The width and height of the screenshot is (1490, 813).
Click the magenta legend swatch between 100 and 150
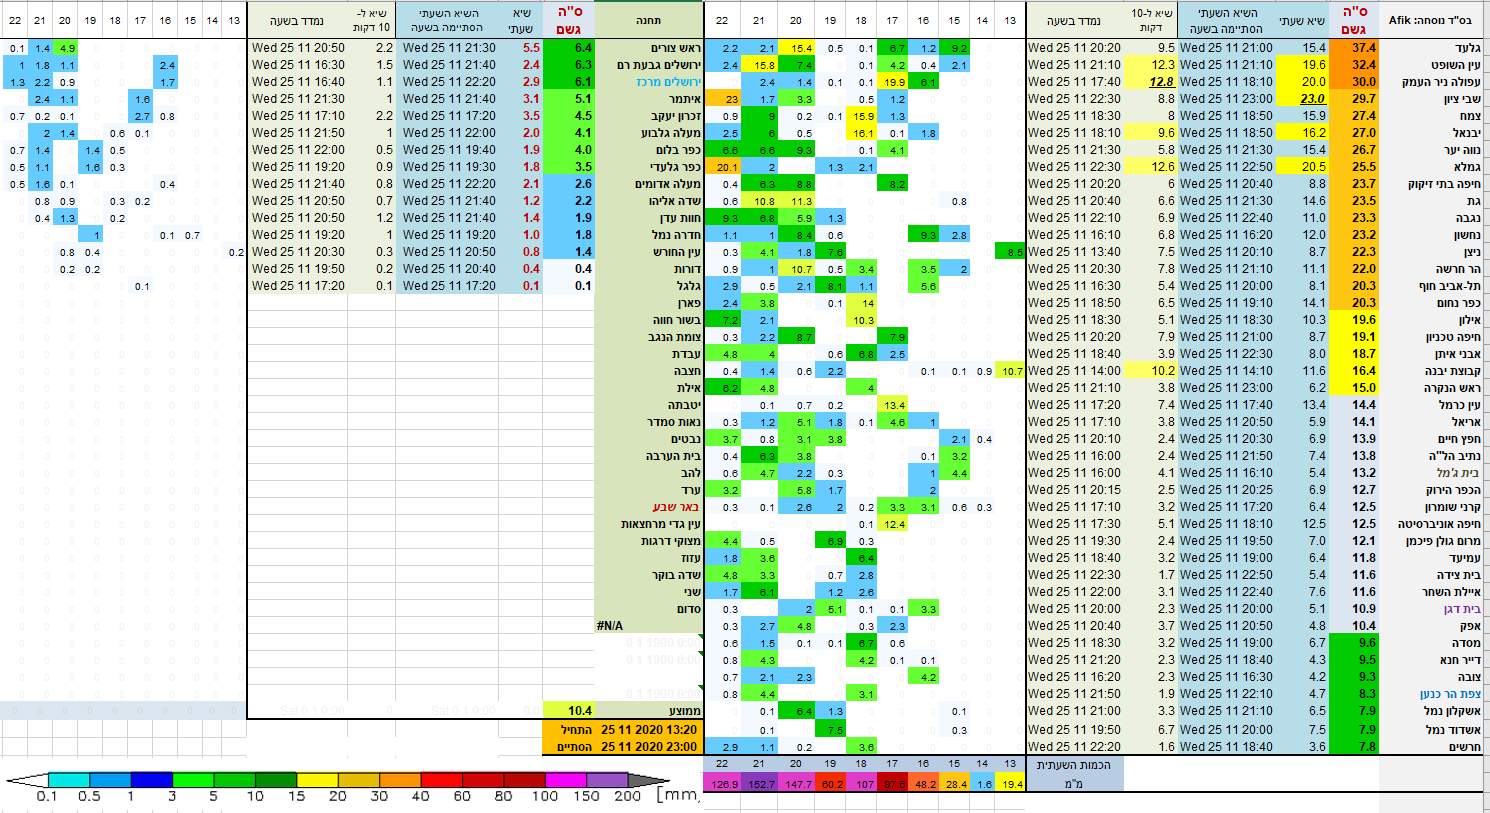(x=566, y=780)
